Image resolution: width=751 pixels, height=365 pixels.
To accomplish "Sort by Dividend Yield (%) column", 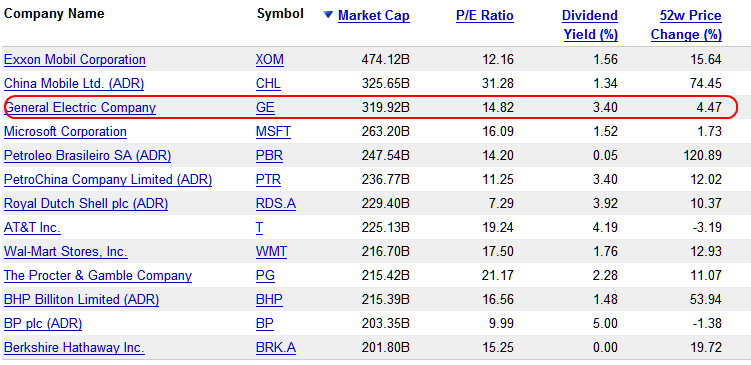I will (590, 25).
